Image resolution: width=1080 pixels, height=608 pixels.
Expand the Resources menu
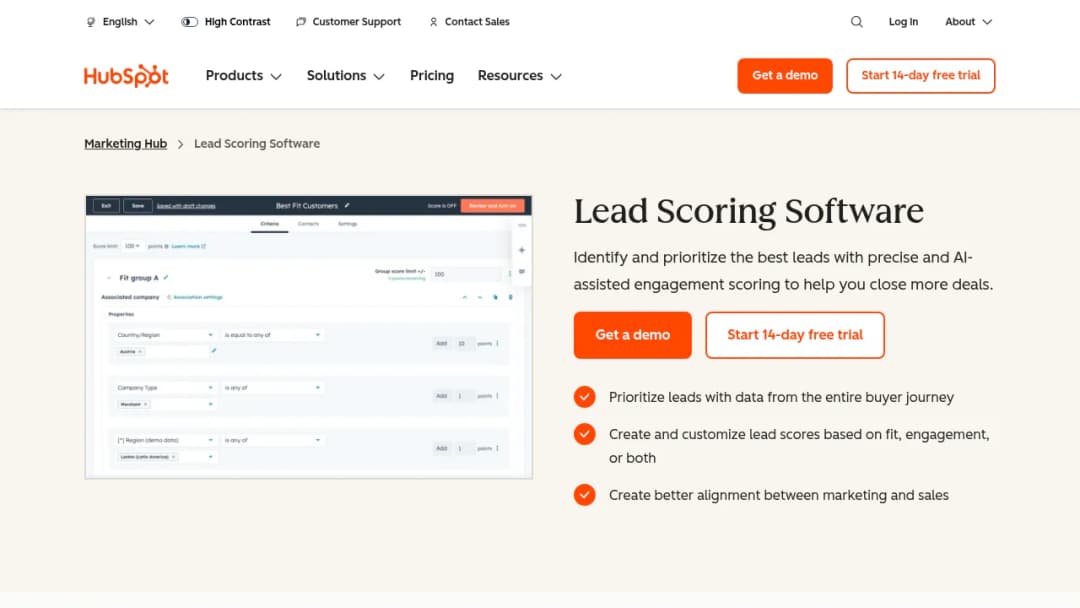(x=520, y=76)
